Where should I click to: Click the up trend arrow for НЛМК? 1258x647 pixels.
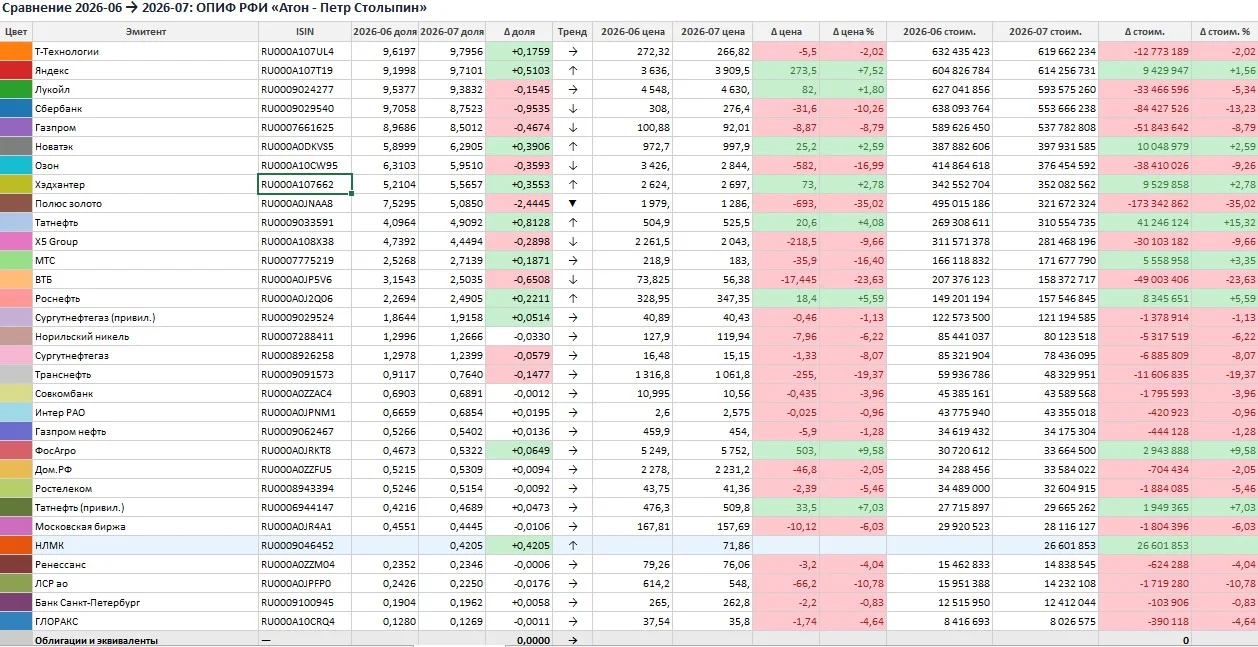click(573, 545)
